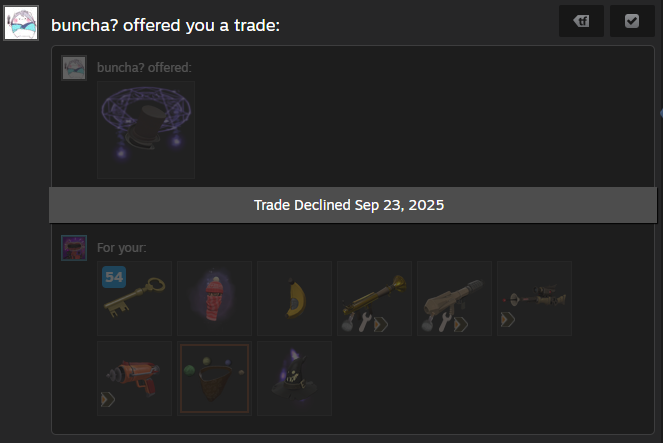Click the For your: label

click(122, 248)
